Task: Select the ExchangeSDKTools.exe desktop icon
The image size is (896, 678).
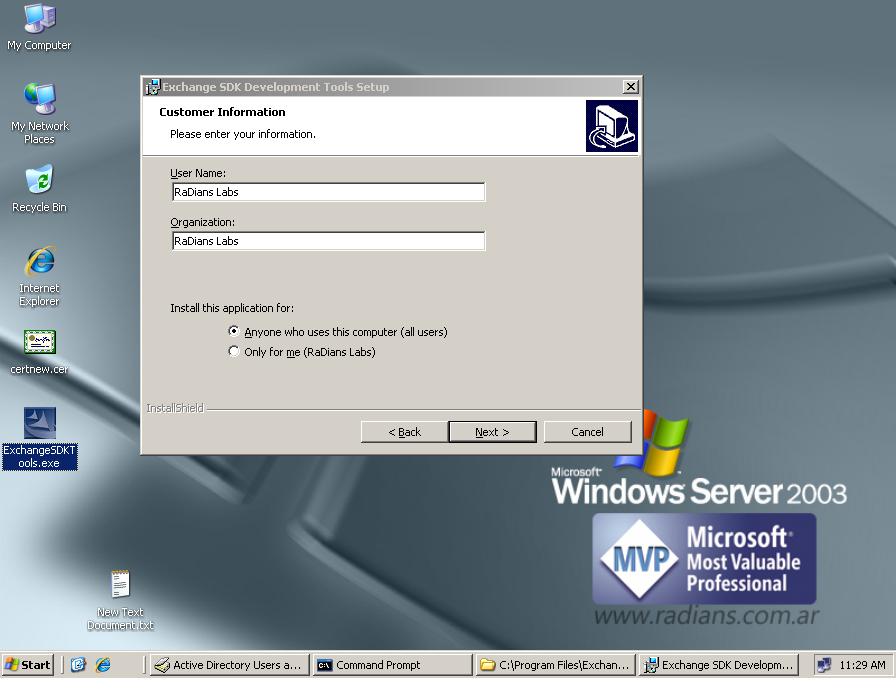Action: (39, 424)
